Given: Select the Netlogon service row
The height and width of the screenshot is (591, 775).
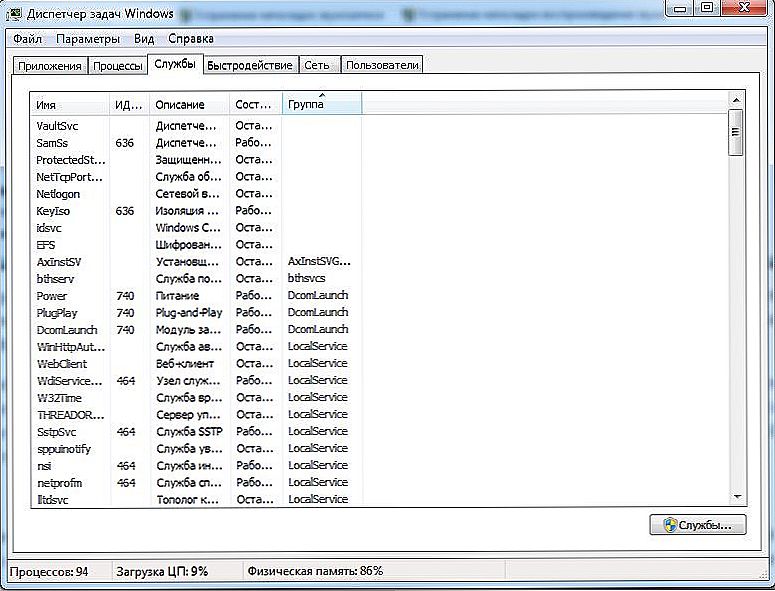Looking at the screenshot, I should click(x=196, y=194).
